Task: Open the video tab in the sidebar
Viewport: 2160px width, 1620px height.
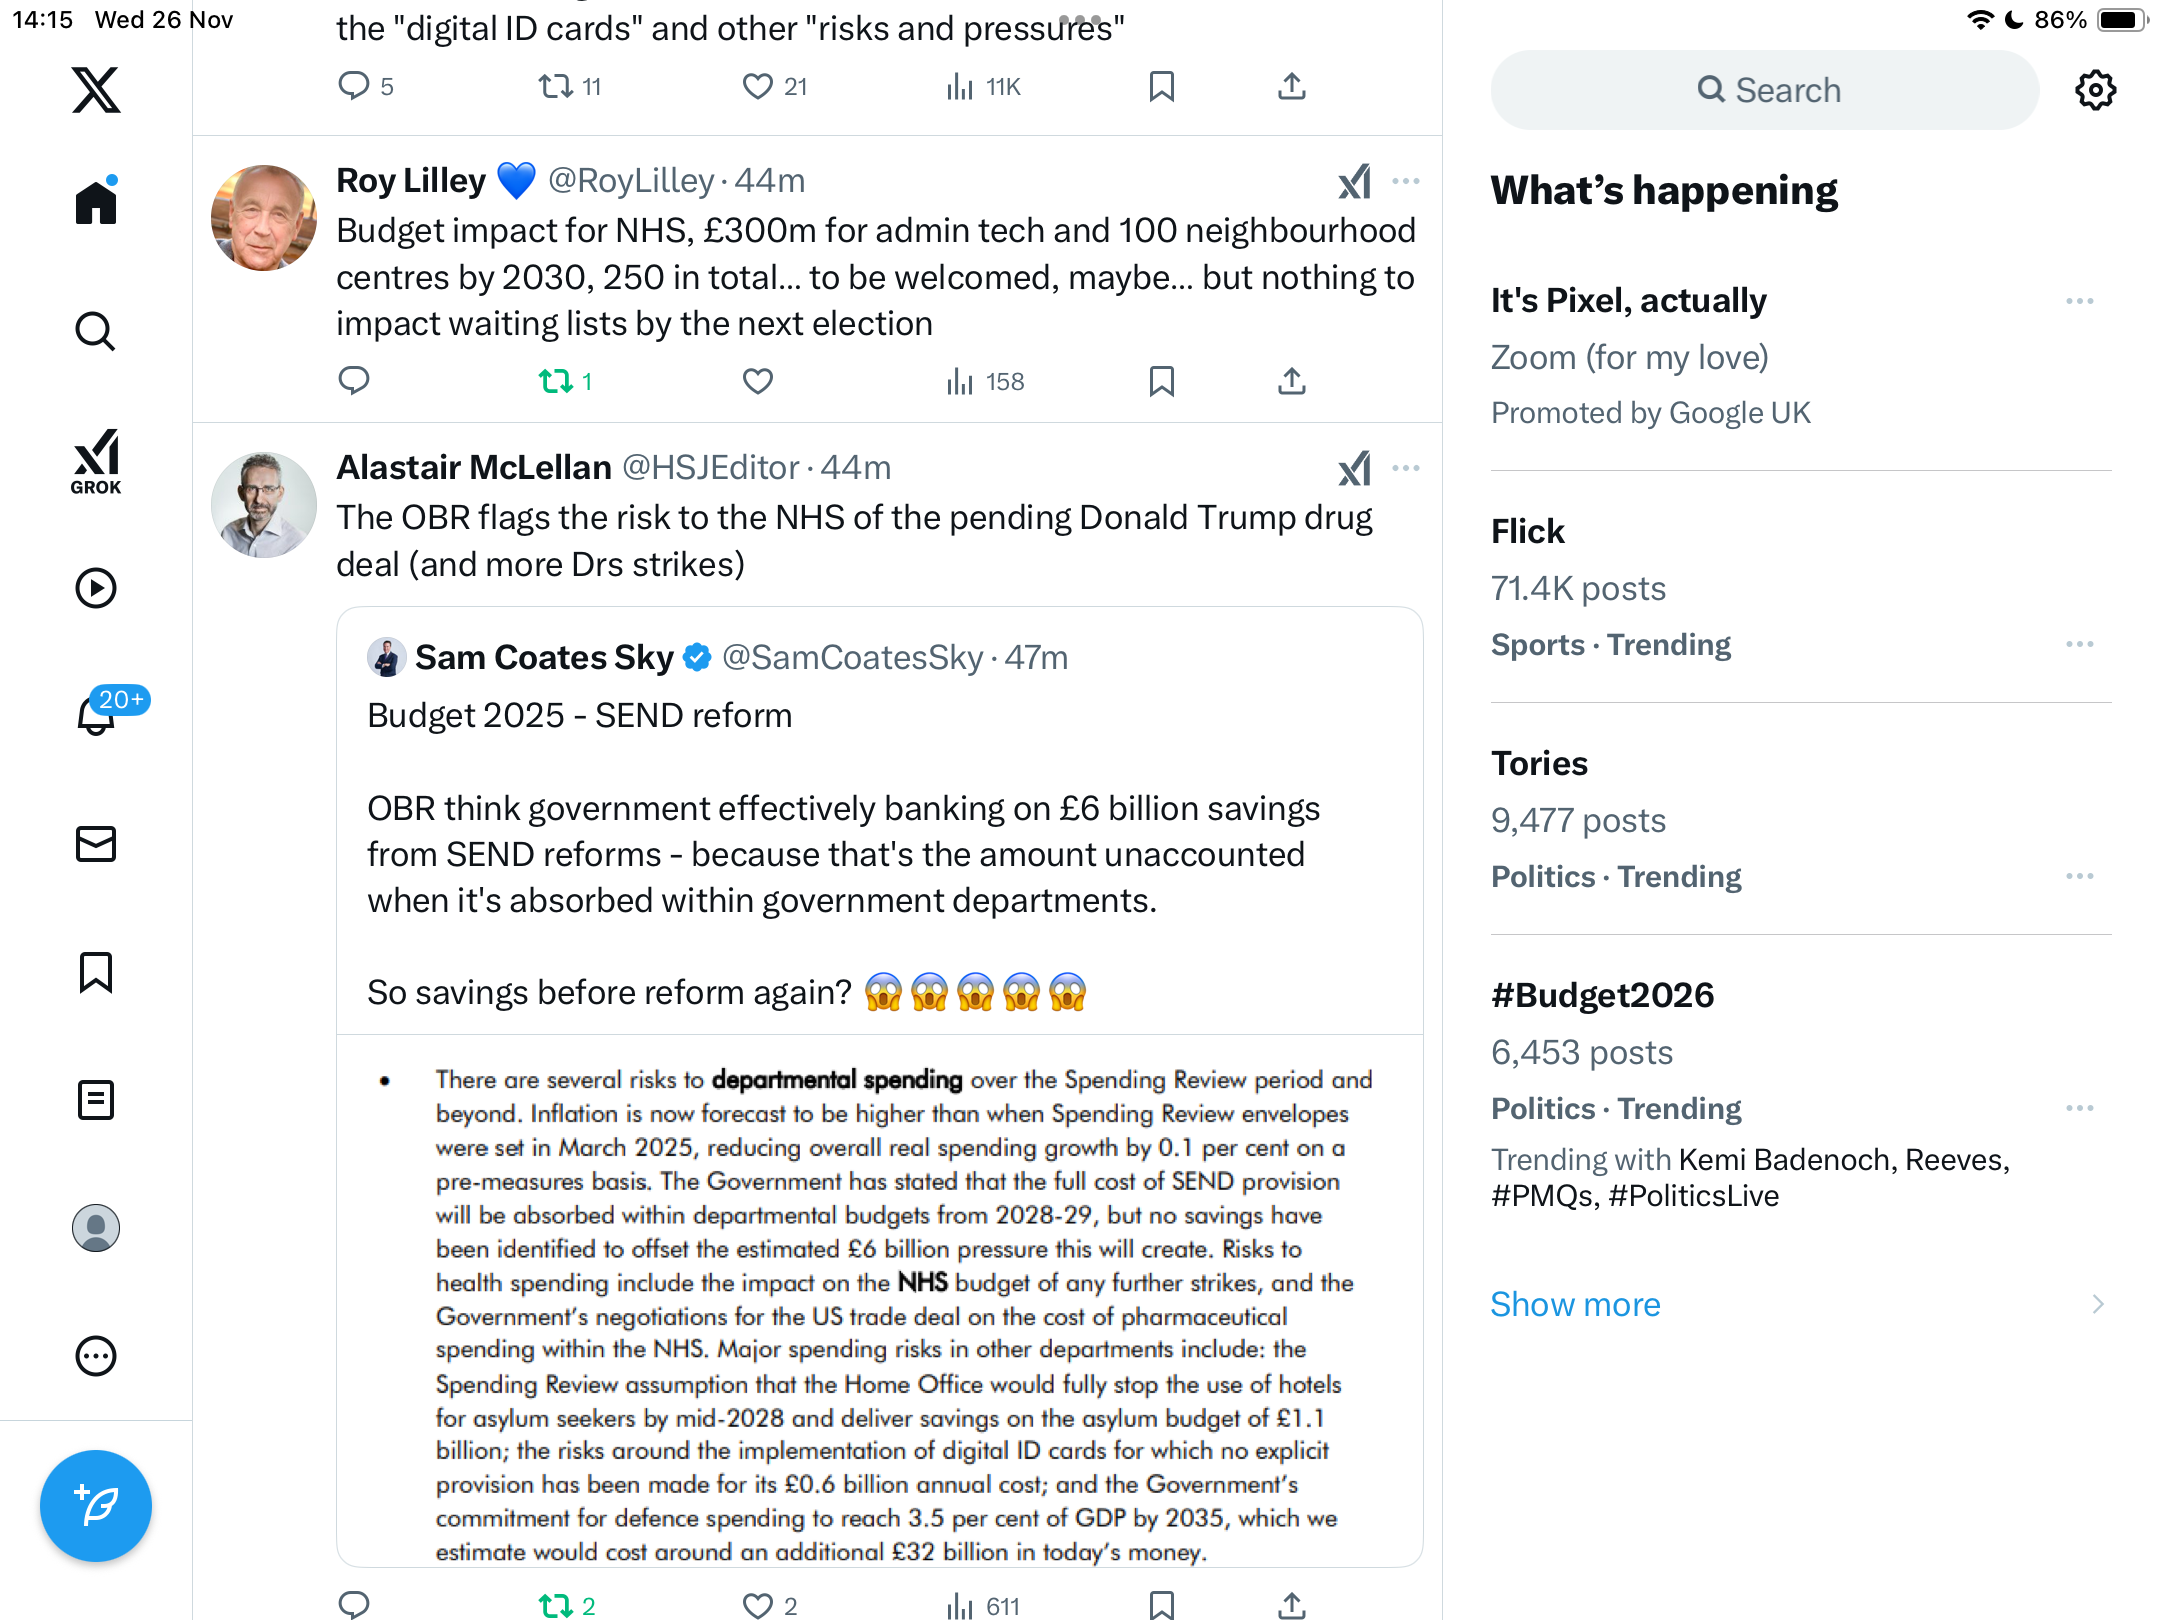Action: click(96, 588)
